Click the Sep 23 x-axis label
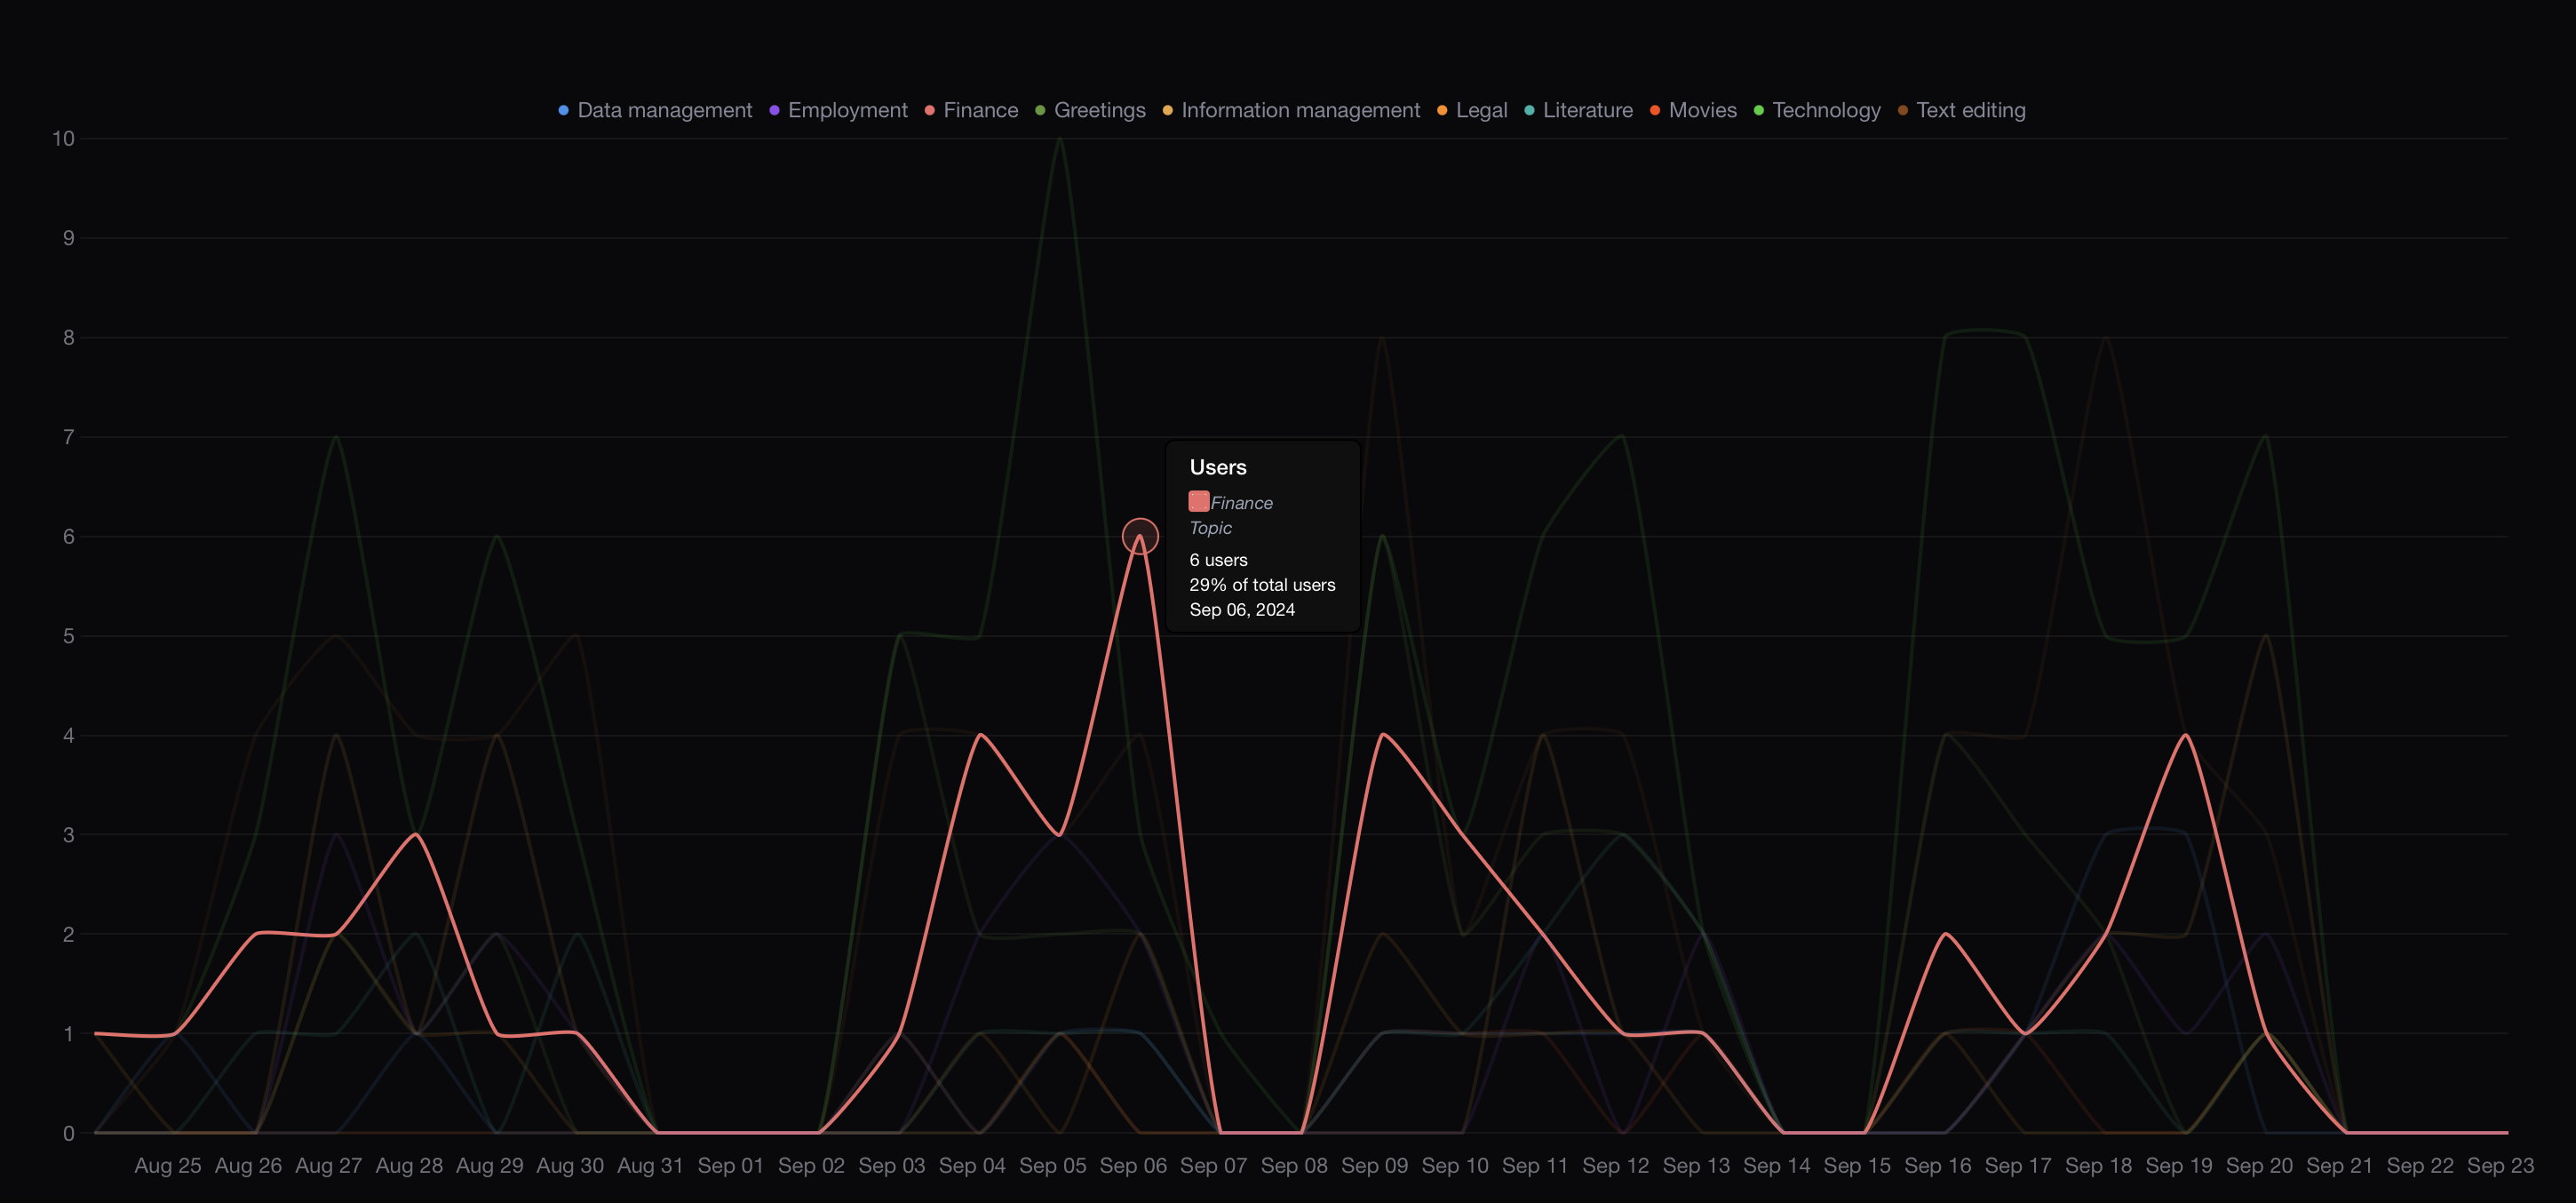Screen dimensions: 2576x1203 [x=2500, y=1165]
